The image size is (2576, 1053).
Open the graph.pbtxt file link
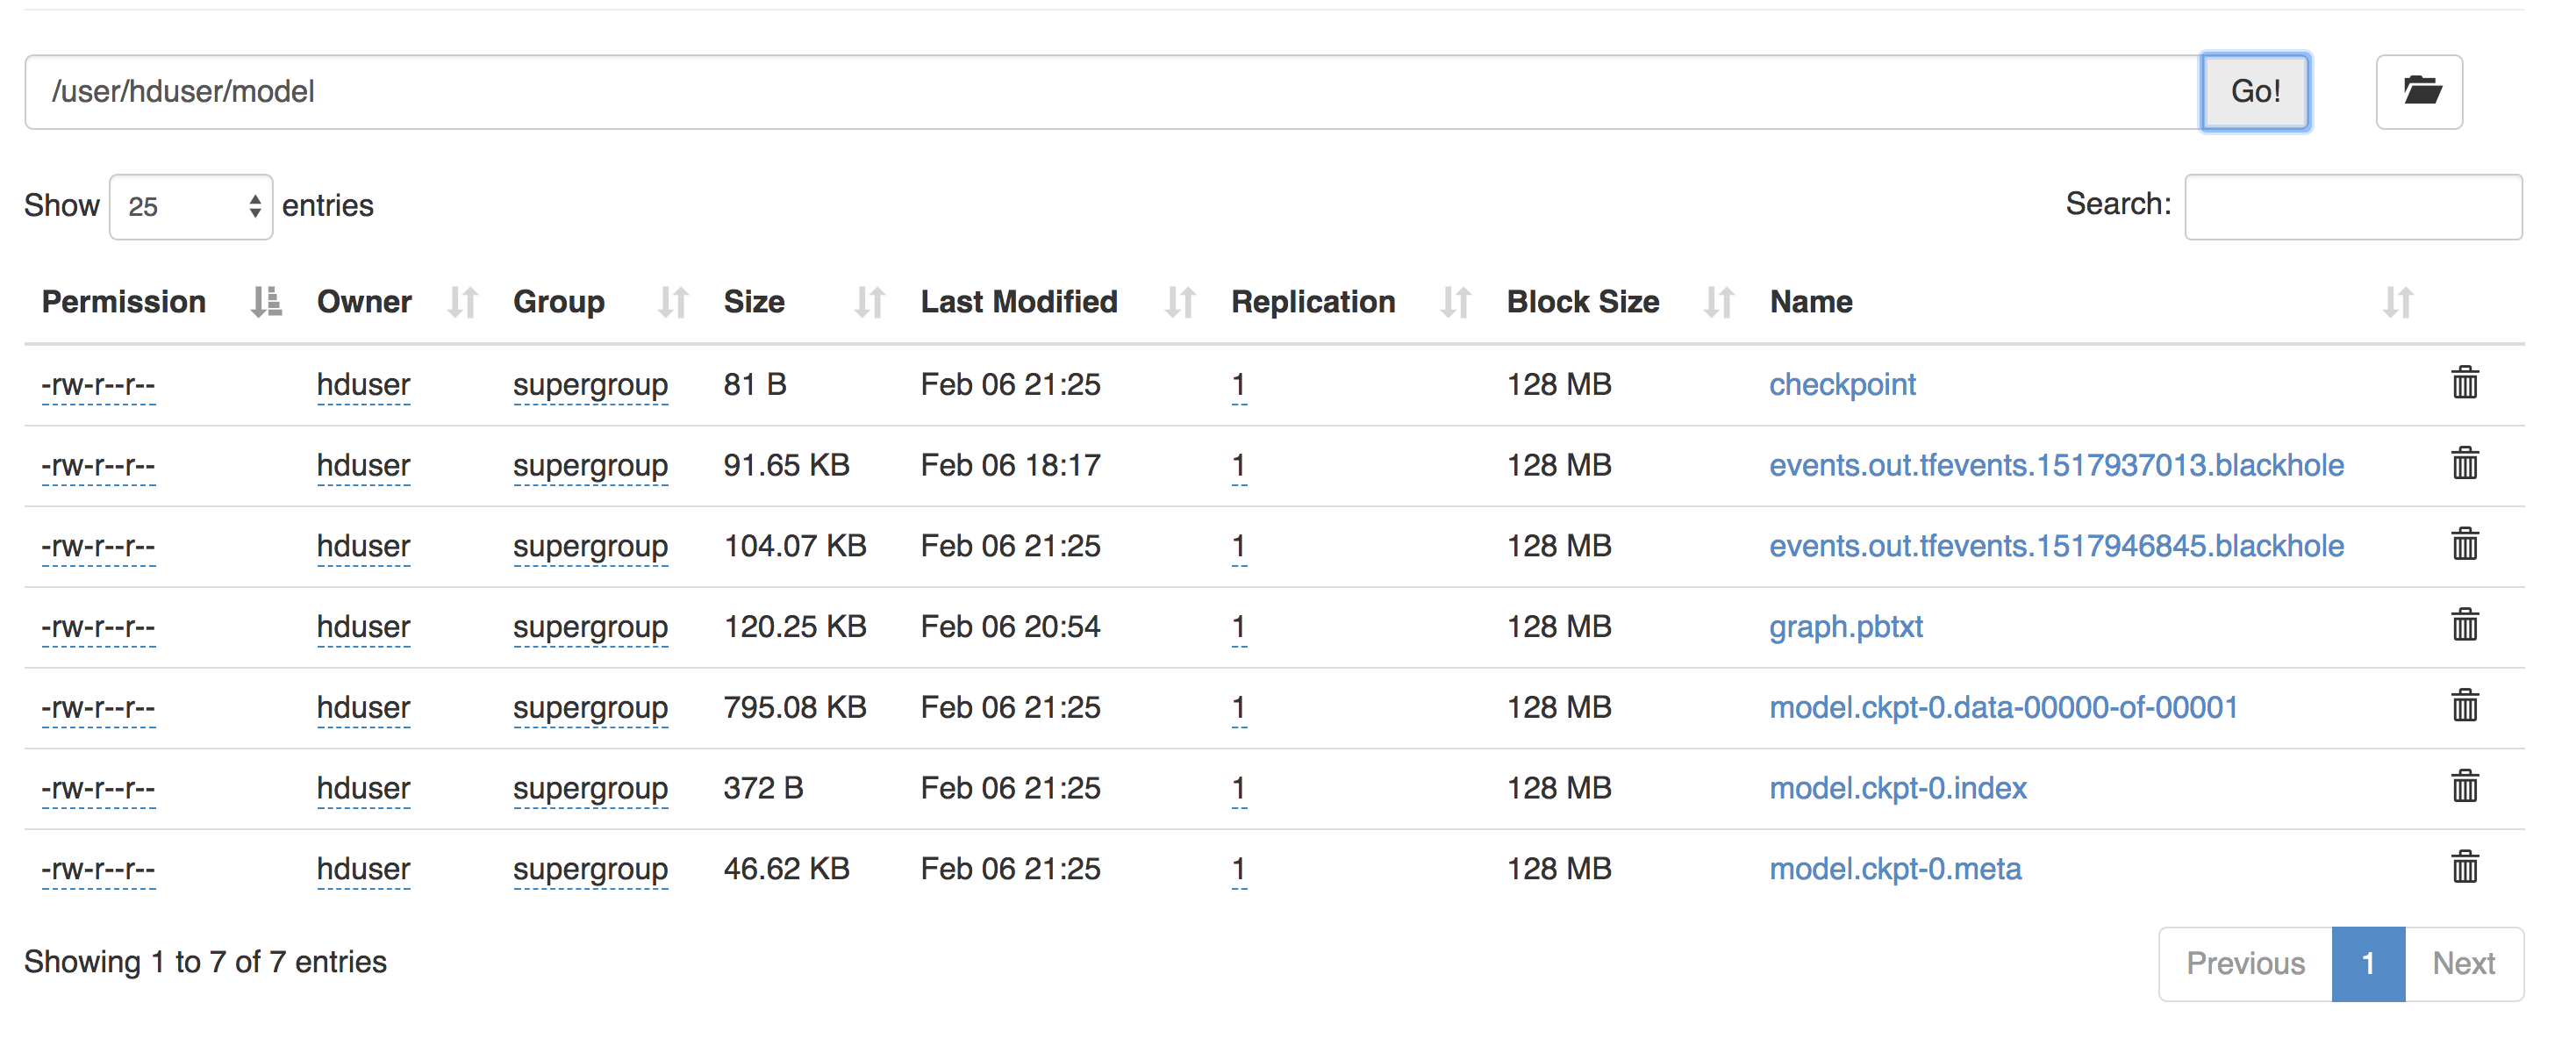1845,626
